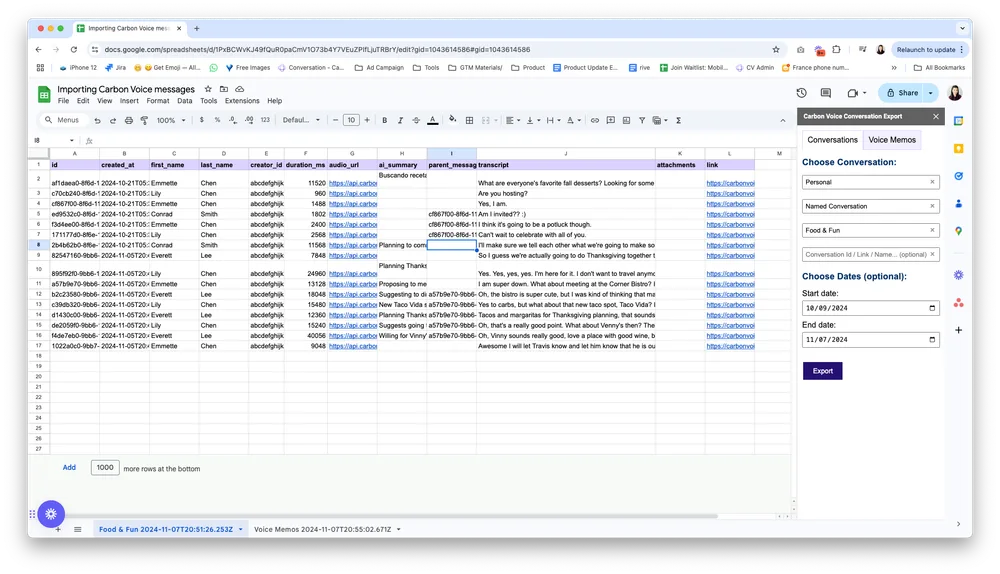
Task: Open Google Tasks in the side panel
Action: click(x=959, y=176)
